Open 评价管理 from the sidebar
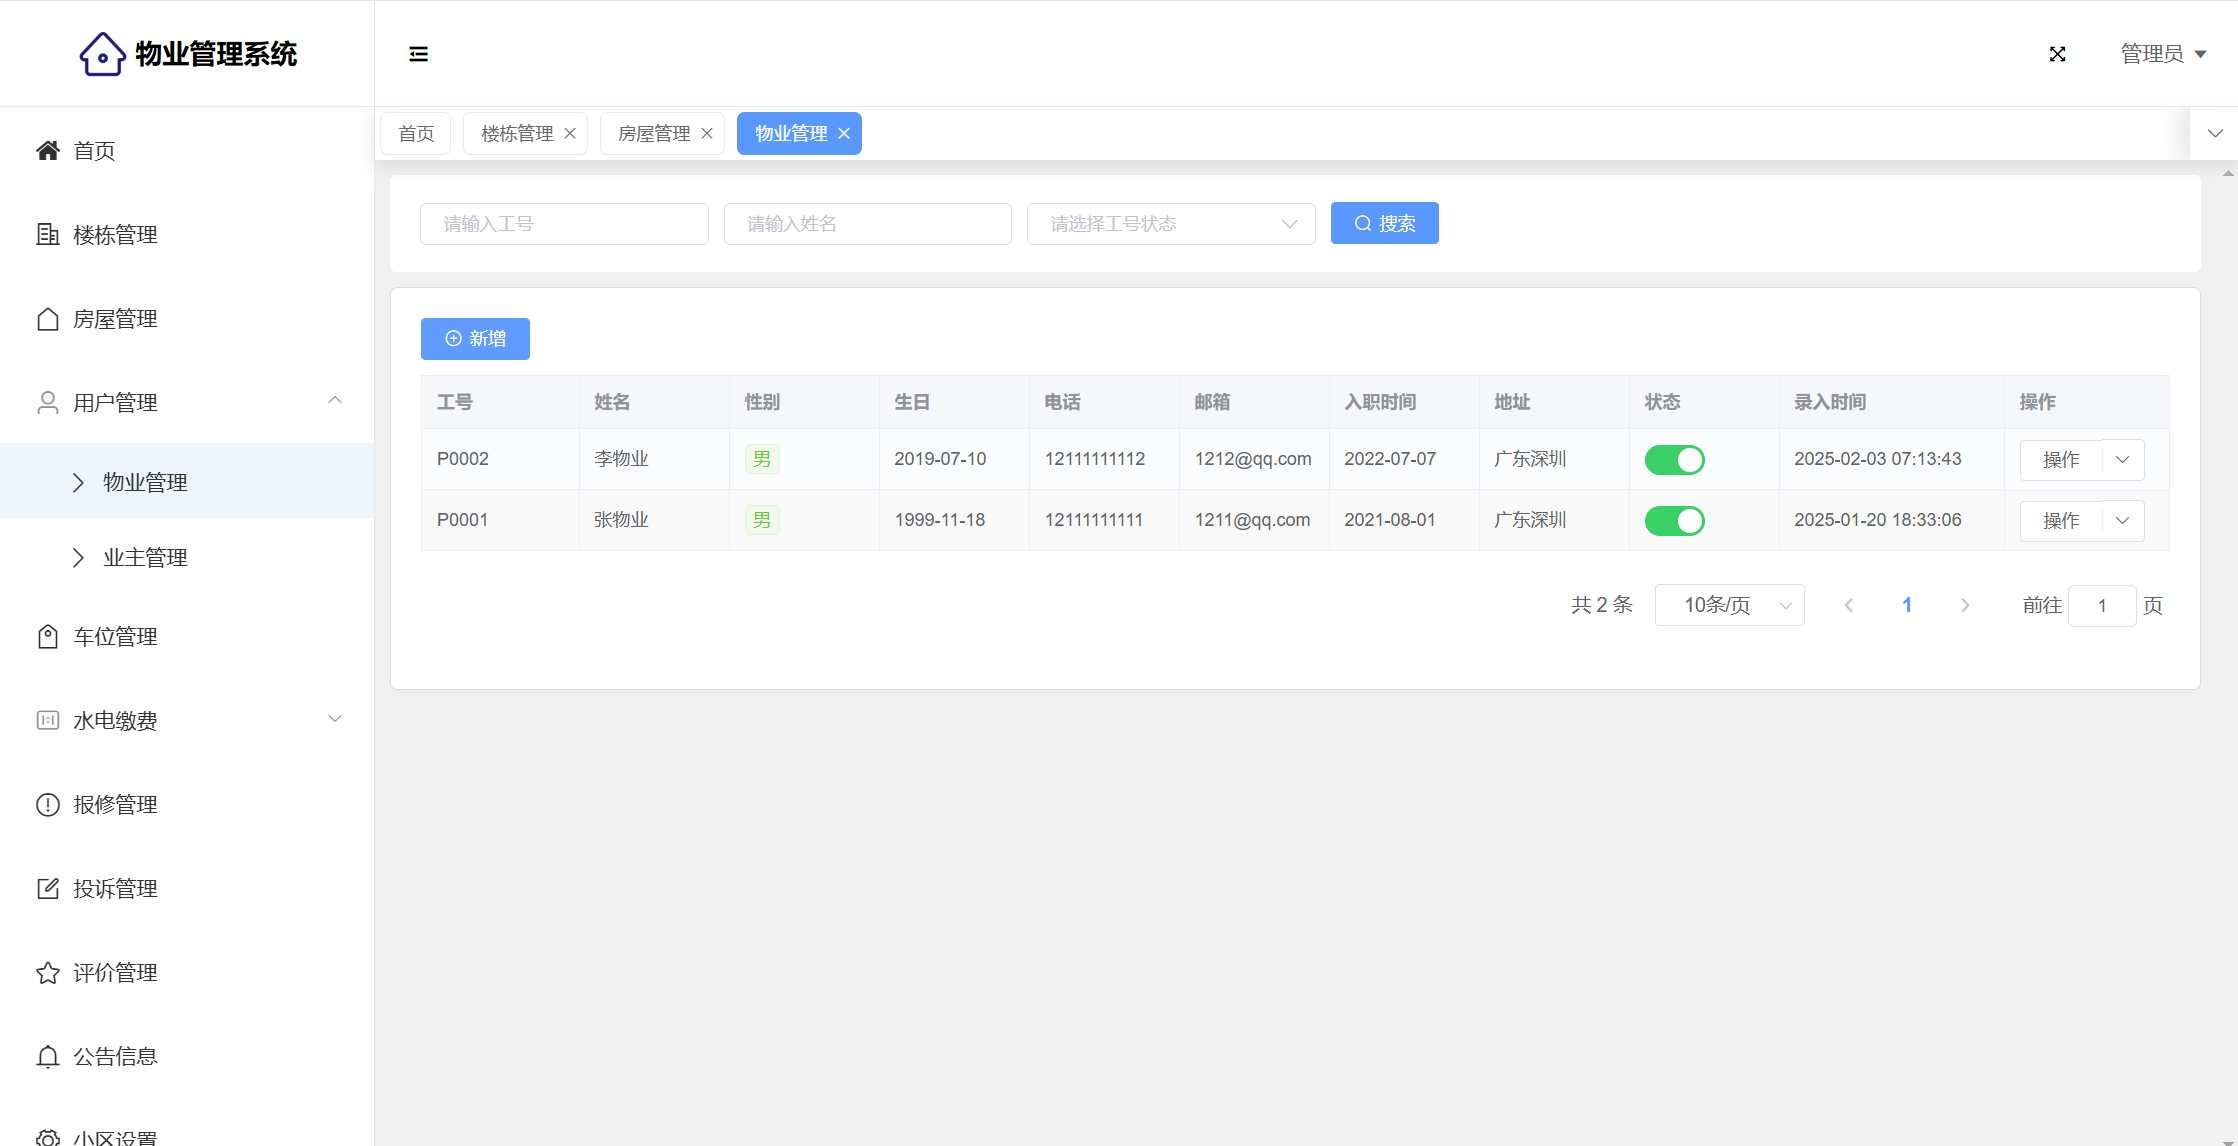 click(115, 973)
